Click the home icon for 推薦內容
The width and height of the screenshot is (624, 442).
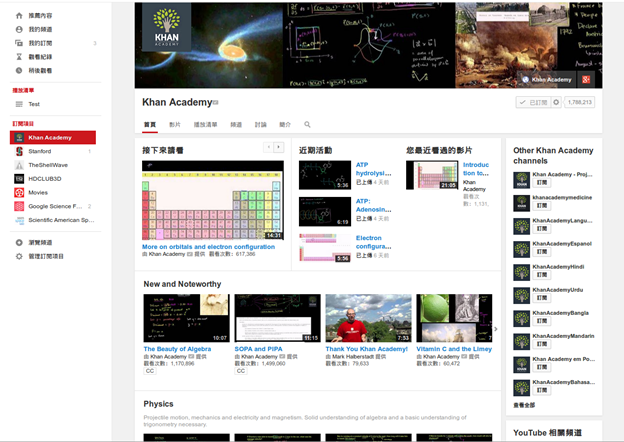[19, 16]
